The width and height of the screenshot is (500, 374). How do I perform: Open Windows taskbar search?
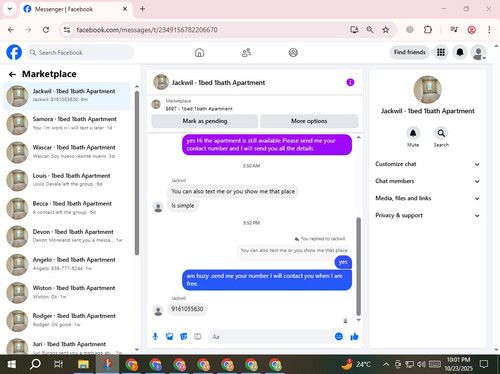click(x=35, y=364)
